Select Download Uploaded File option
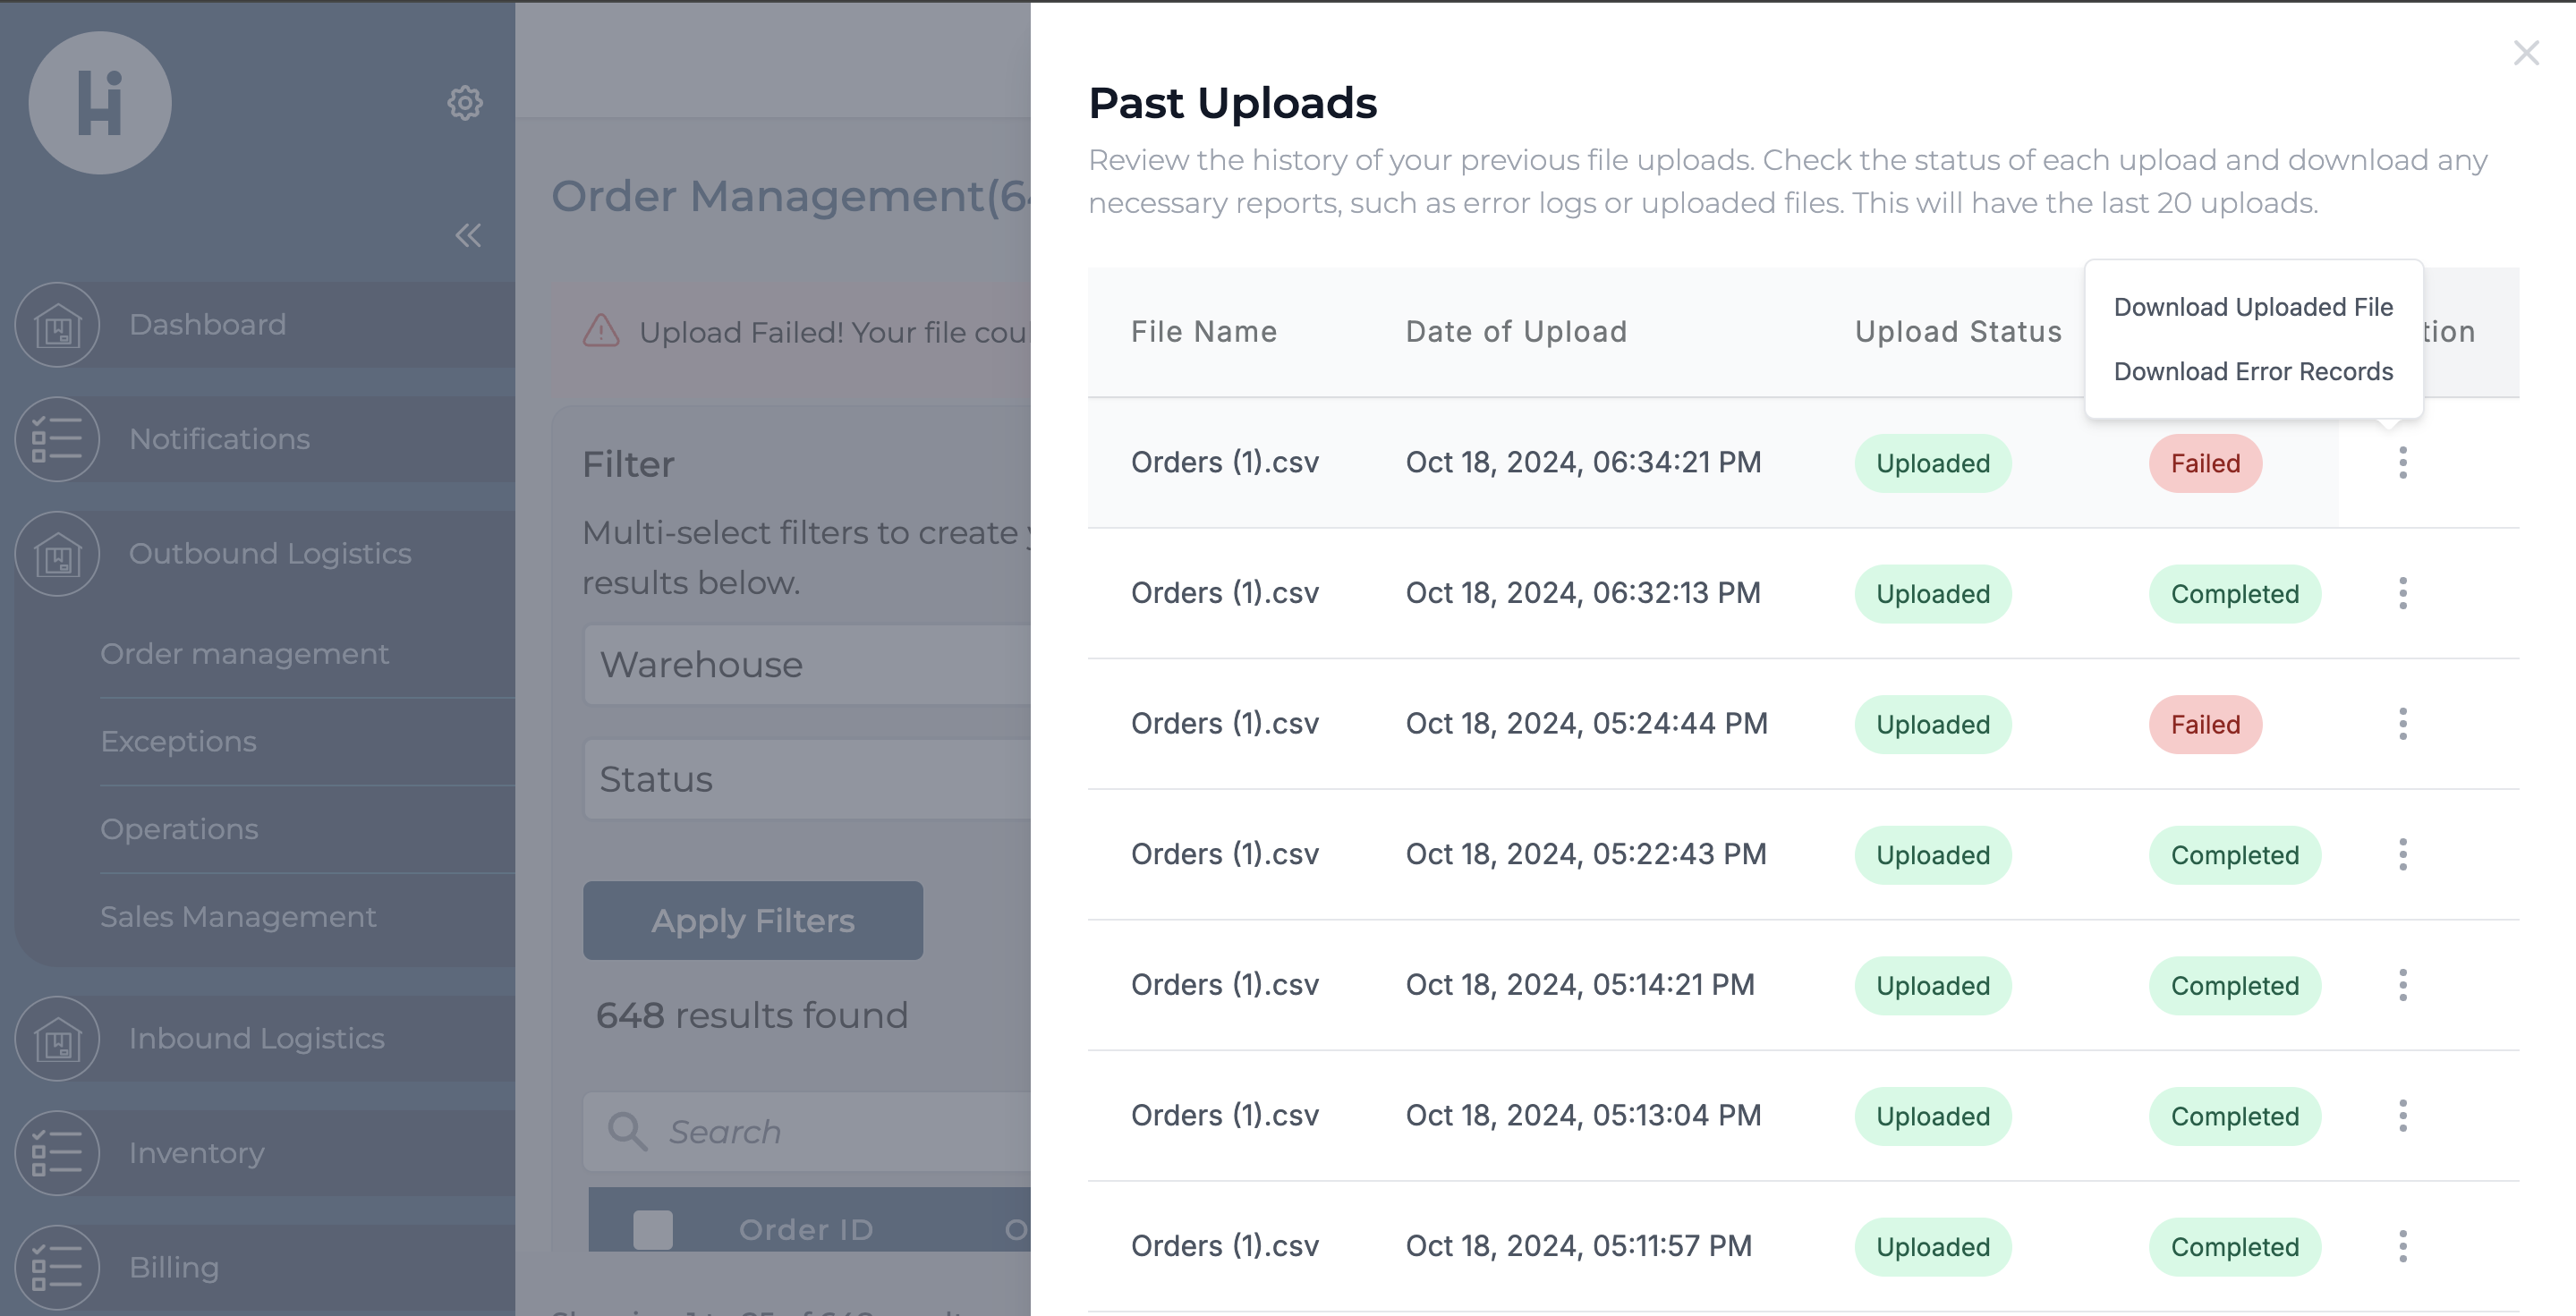This screenshot has width=2576, height=1316. 2253,307
